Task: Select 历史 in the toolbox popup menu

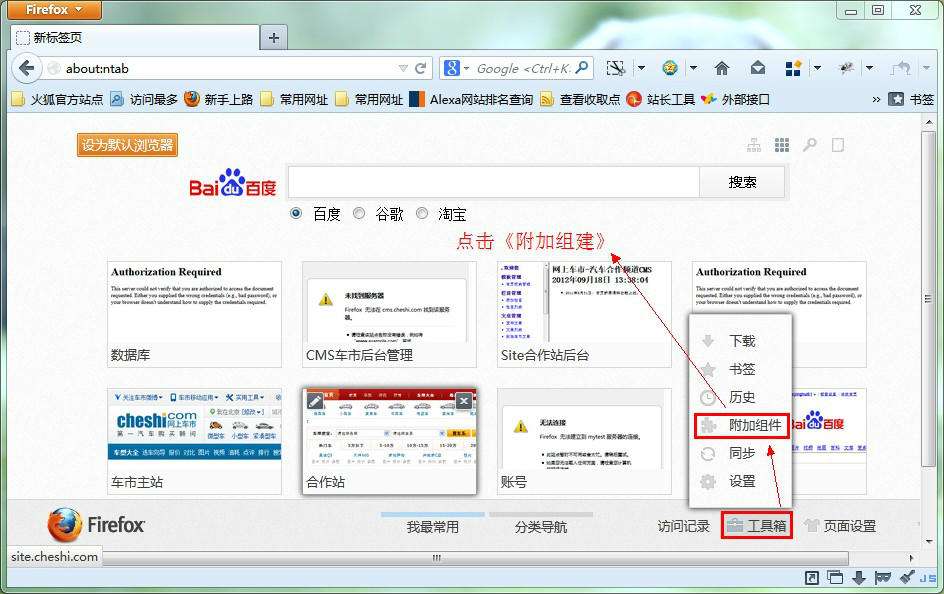Action: [741, 397]
